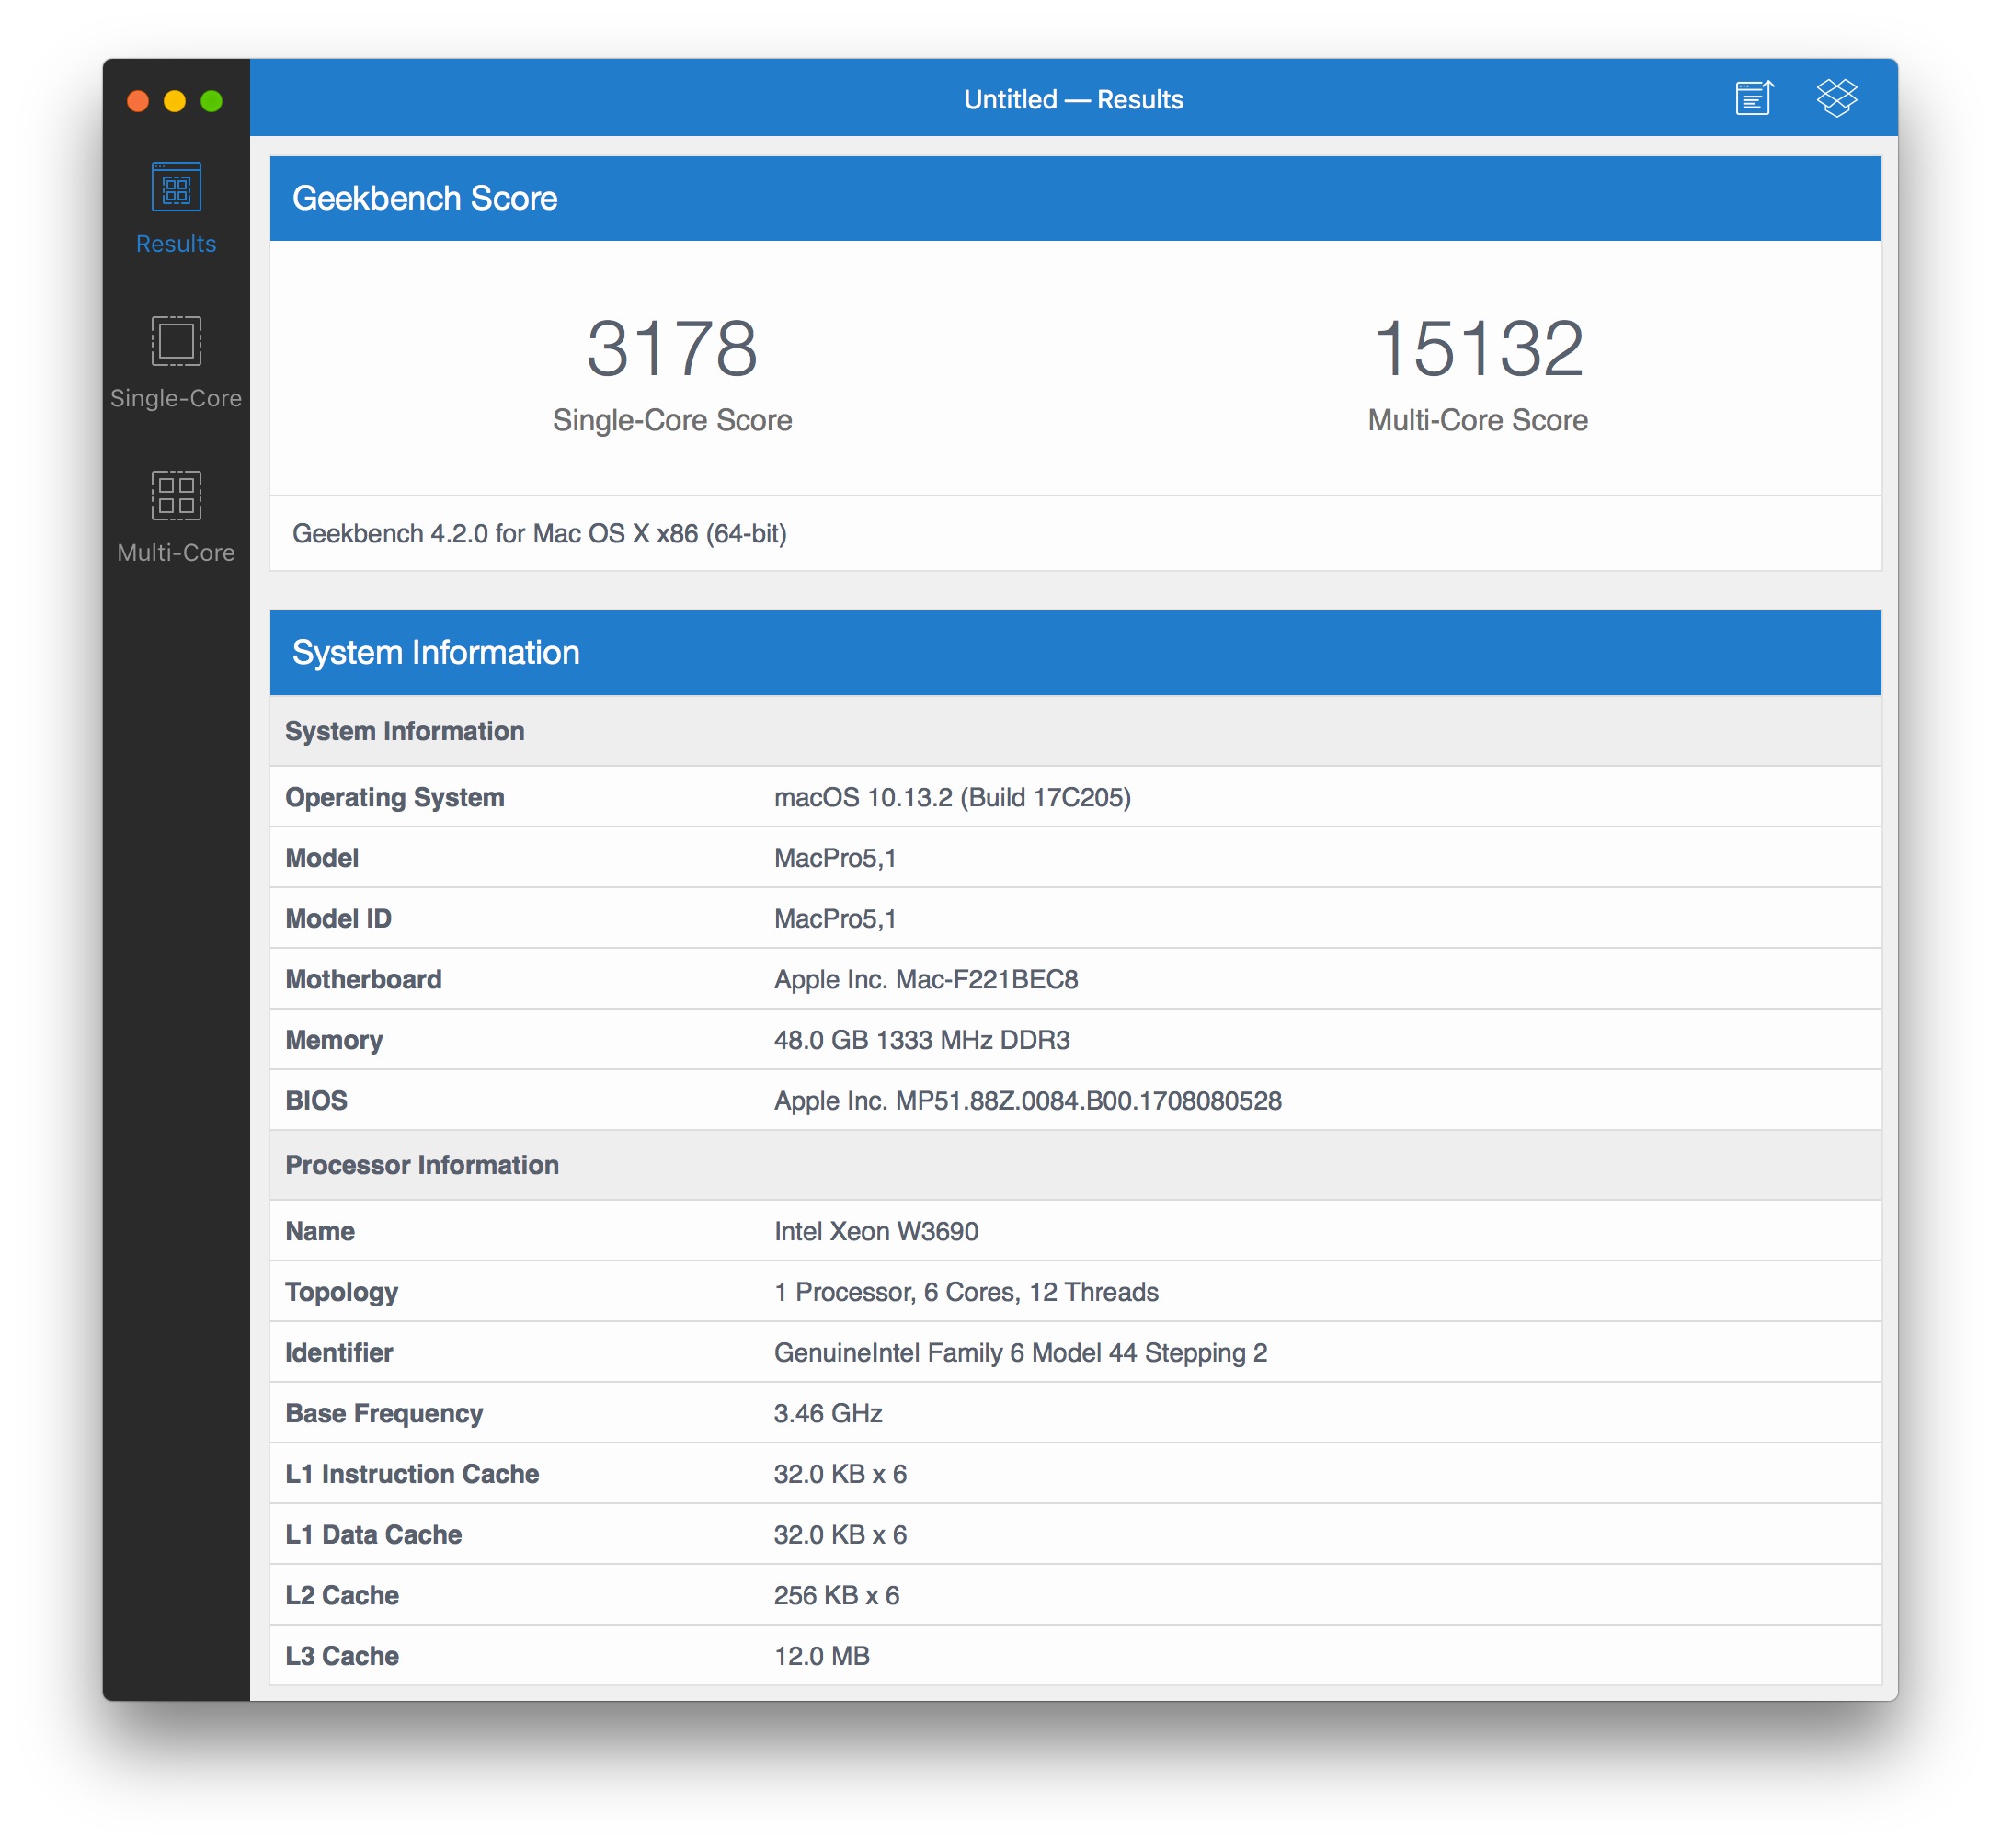Viewport: 2001px width, 1848px height.
Task: Click the System Information blue header
Action: tap(435, 652)
